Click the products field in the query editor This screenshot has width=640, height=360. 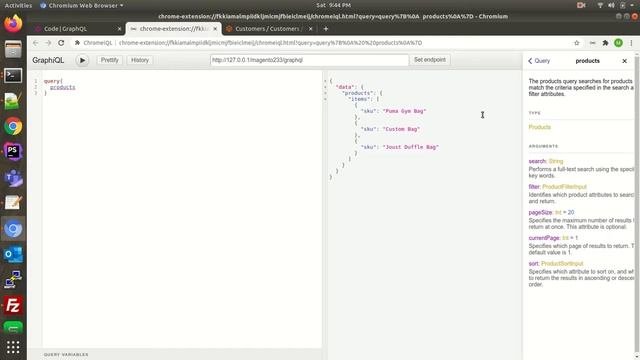62,87
